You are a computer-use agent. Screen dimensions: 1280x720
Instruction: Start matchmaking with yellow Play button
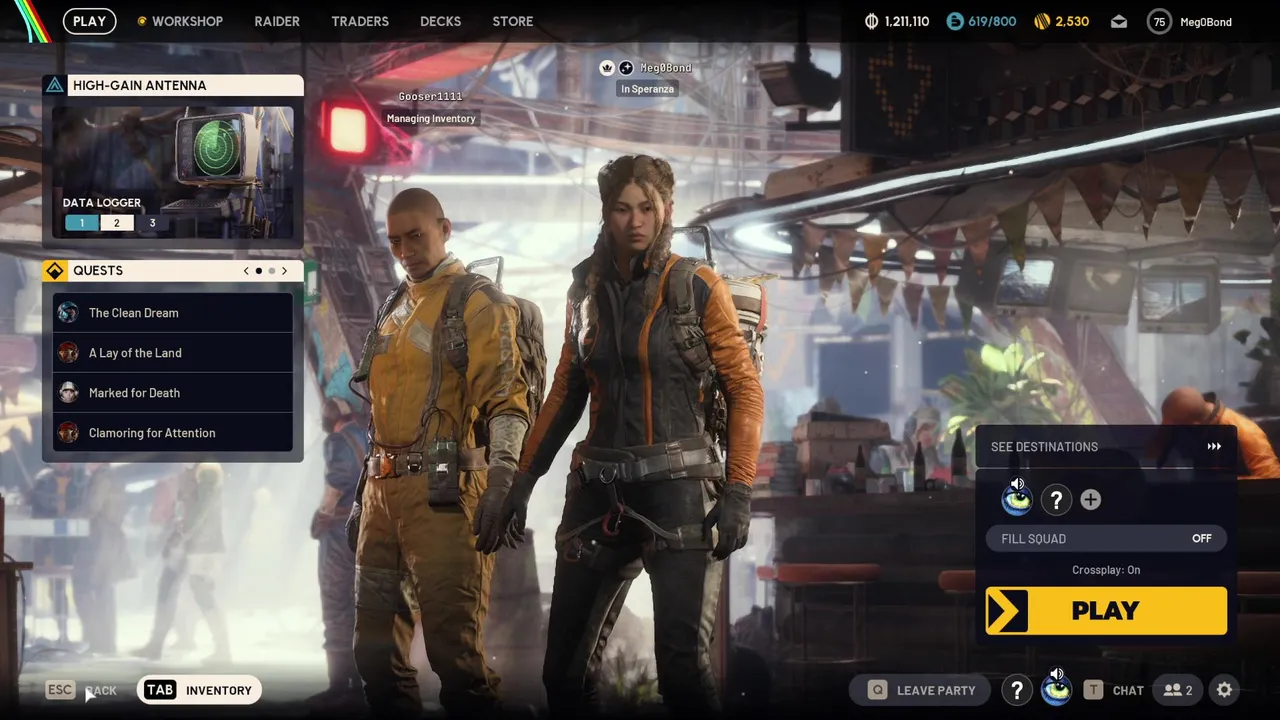point(1106,610)
